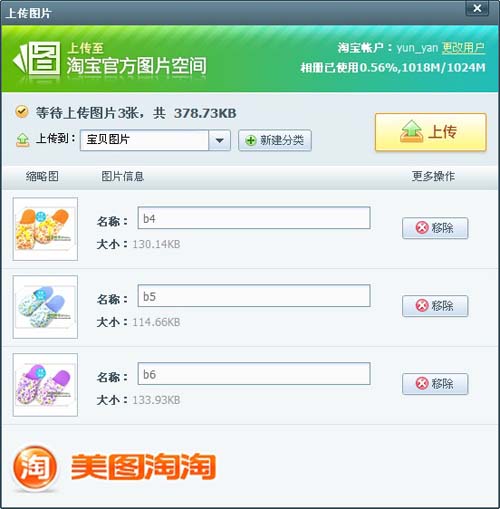The width and height of the screenshot is (500, 509).
Task: Click the 更多操作 column header
Action: coord(433,176)
